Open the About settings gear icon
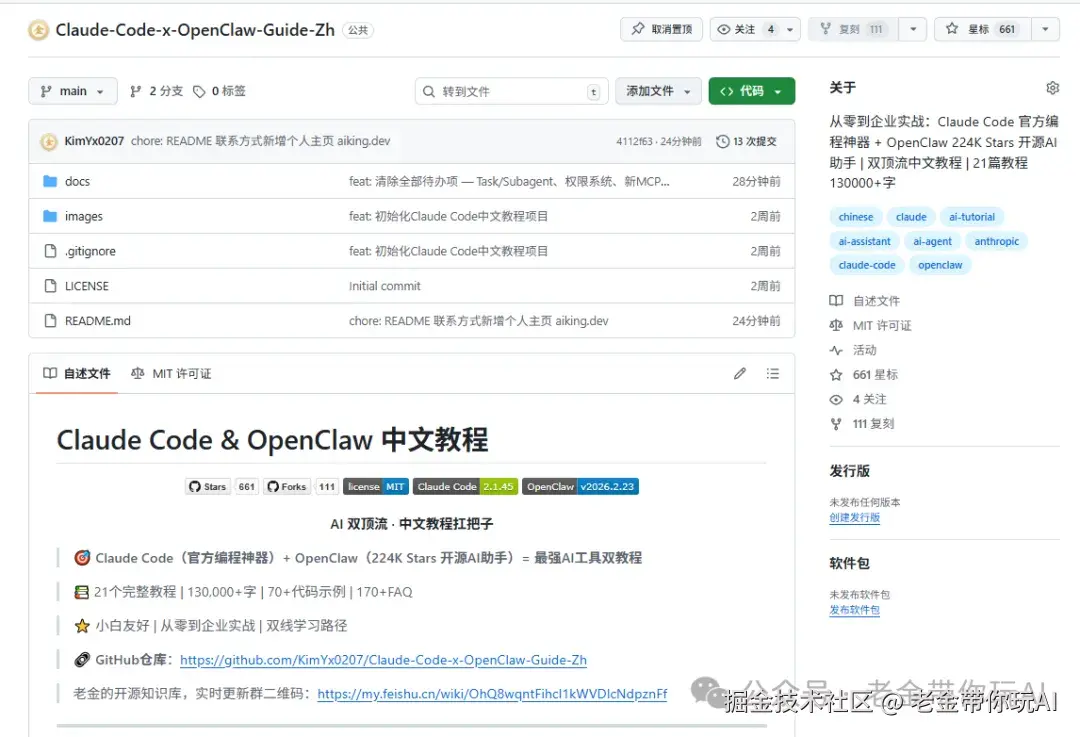This screenshot has width=1080, height=737. [1052, 87]
